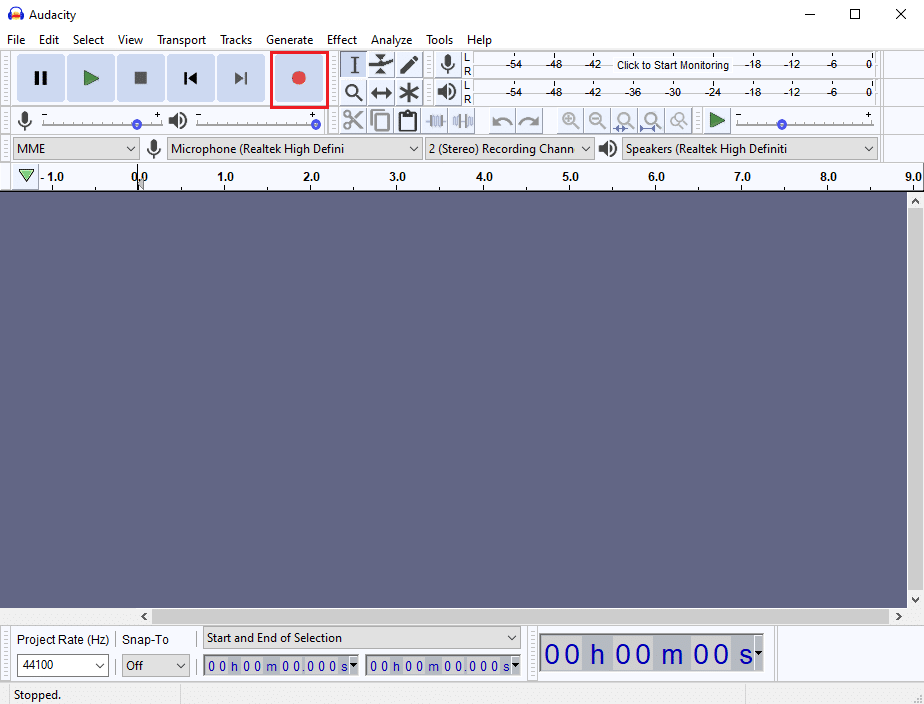Click 'Click to Start Monitoring' on the meter
Viewport: 924px width, 704px height.
coord(672,65)
